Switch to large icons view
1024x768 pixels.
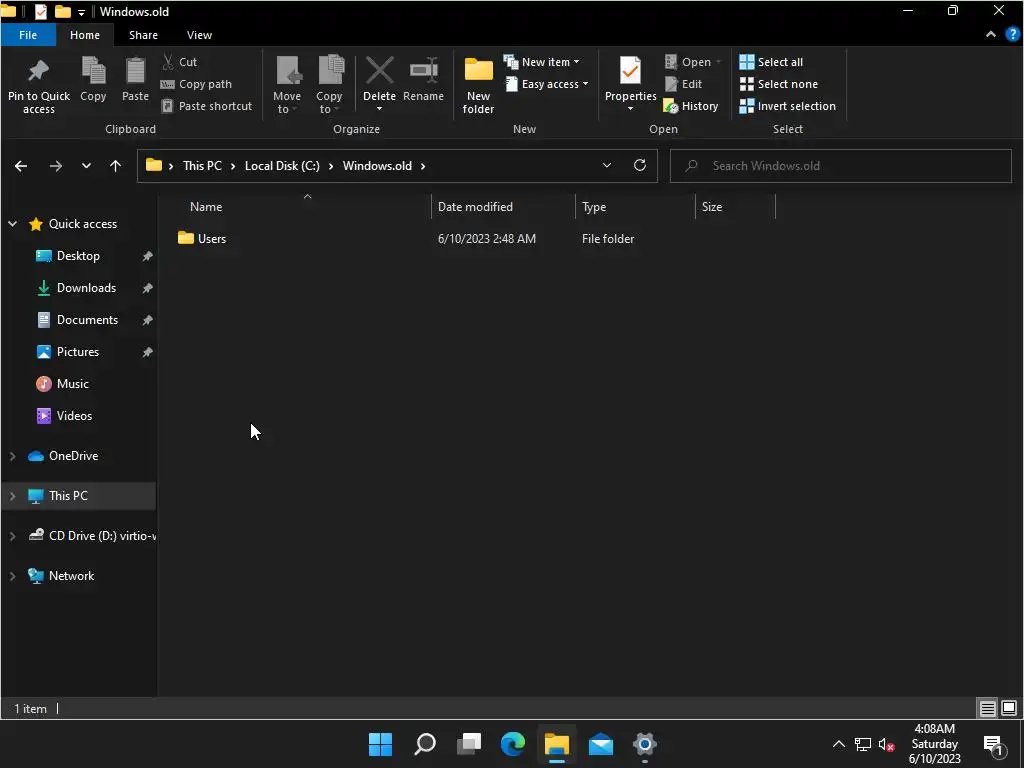point(1009,708)
